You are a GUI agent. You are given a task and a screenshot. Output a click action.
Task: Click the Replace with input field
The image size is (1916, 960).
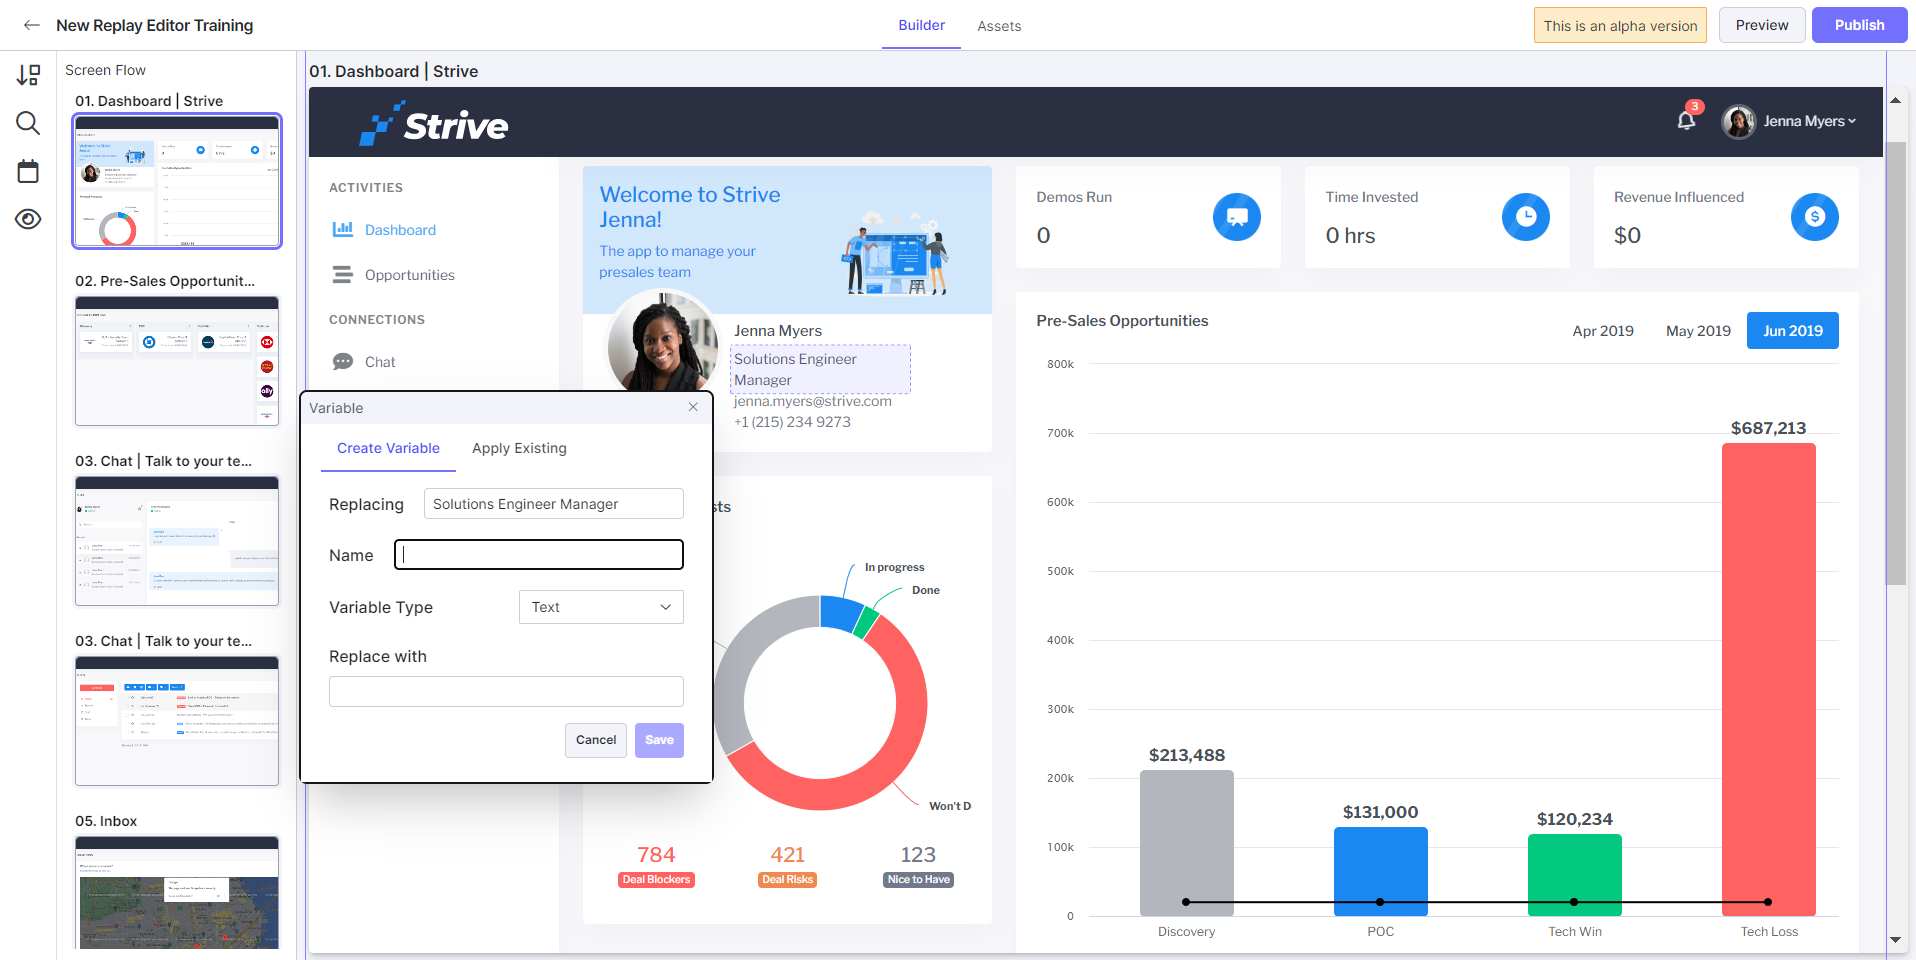point(506,691)
